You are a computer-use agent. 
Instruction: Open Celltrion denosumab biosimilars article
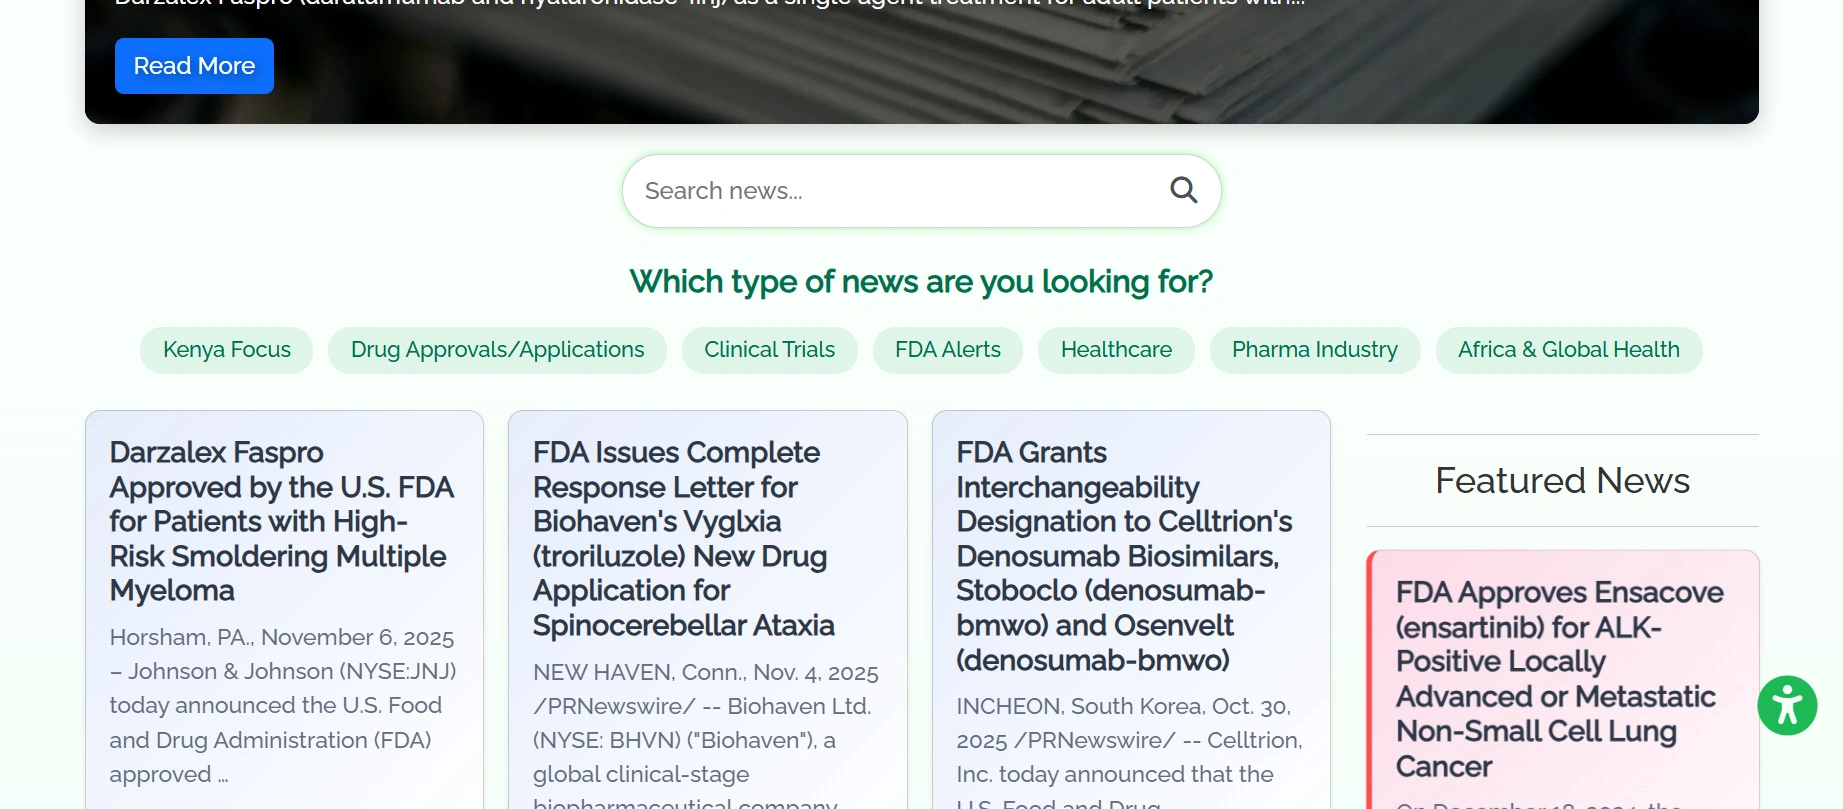pos(1123,556)
